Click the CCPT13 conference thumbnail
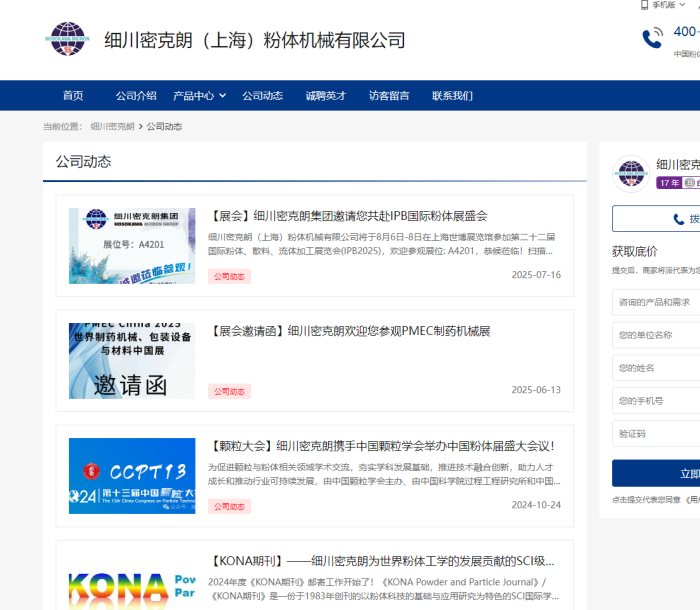The image size is (700, 610). pyautogui.click(x=132, y=476)
